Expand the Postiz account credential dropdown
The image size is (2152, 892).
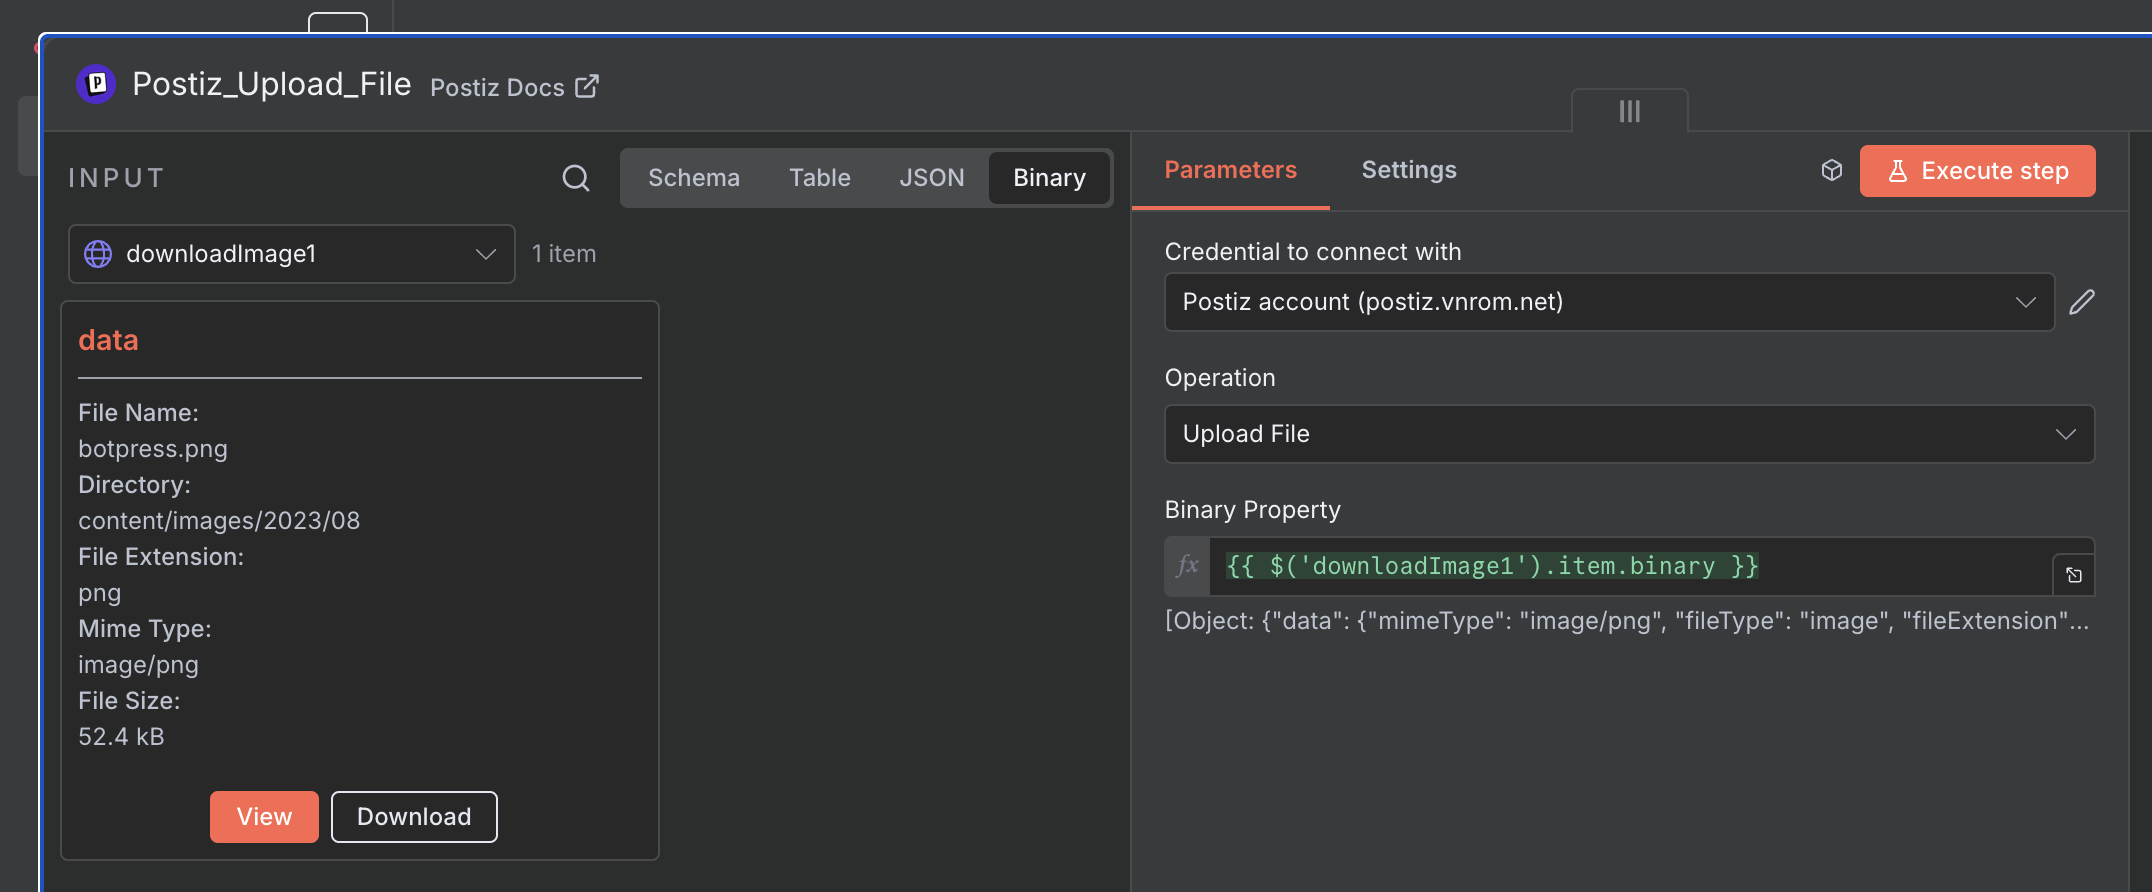(x=1609, y=302)
